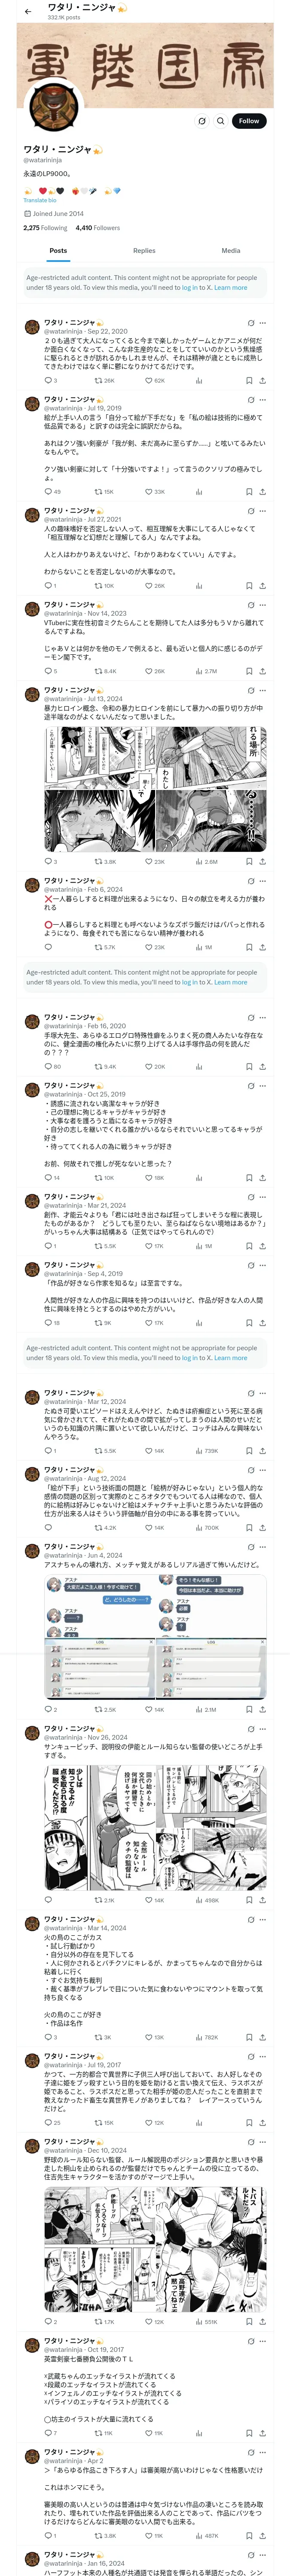Screen dimensions: 290x2576
Task: Open more menu on the Feb 16, 2020 post
Action: [263, 1017]
